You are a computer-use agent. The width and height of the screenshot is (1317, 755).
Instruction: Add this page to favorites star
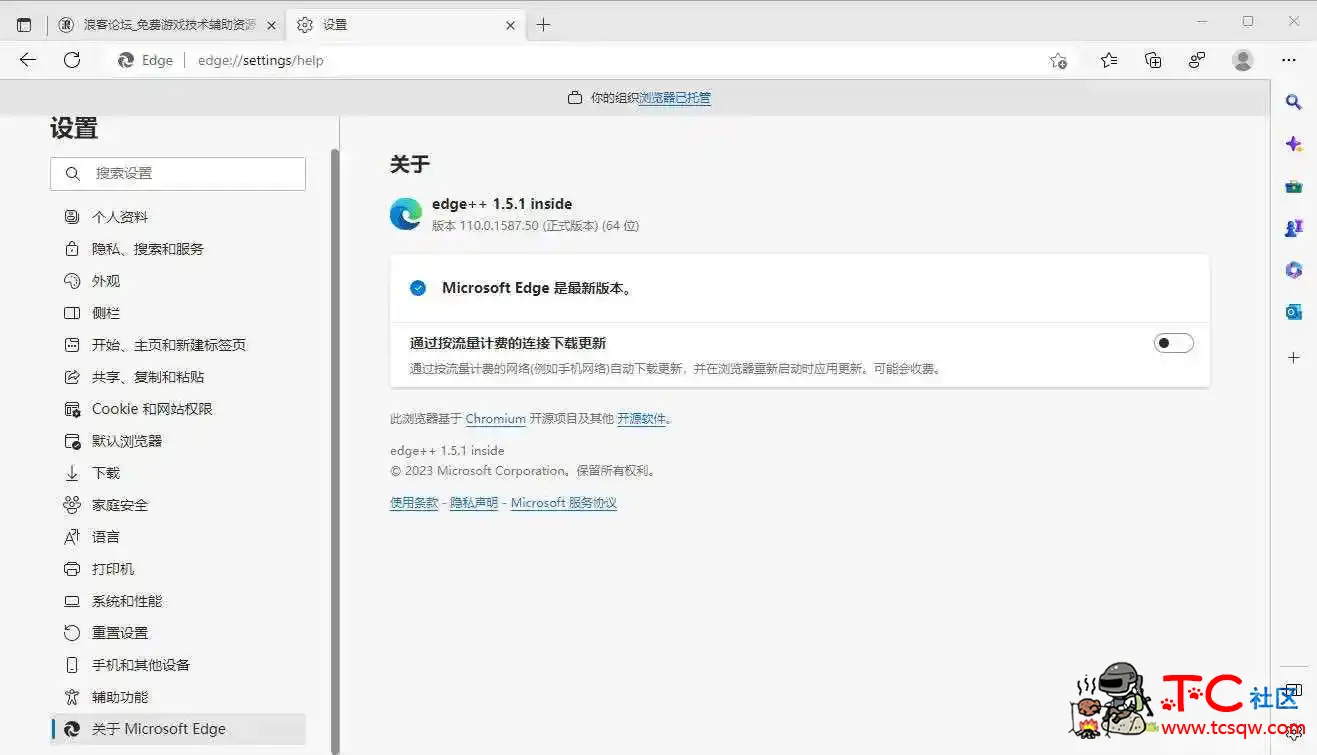click(1058, 61)
